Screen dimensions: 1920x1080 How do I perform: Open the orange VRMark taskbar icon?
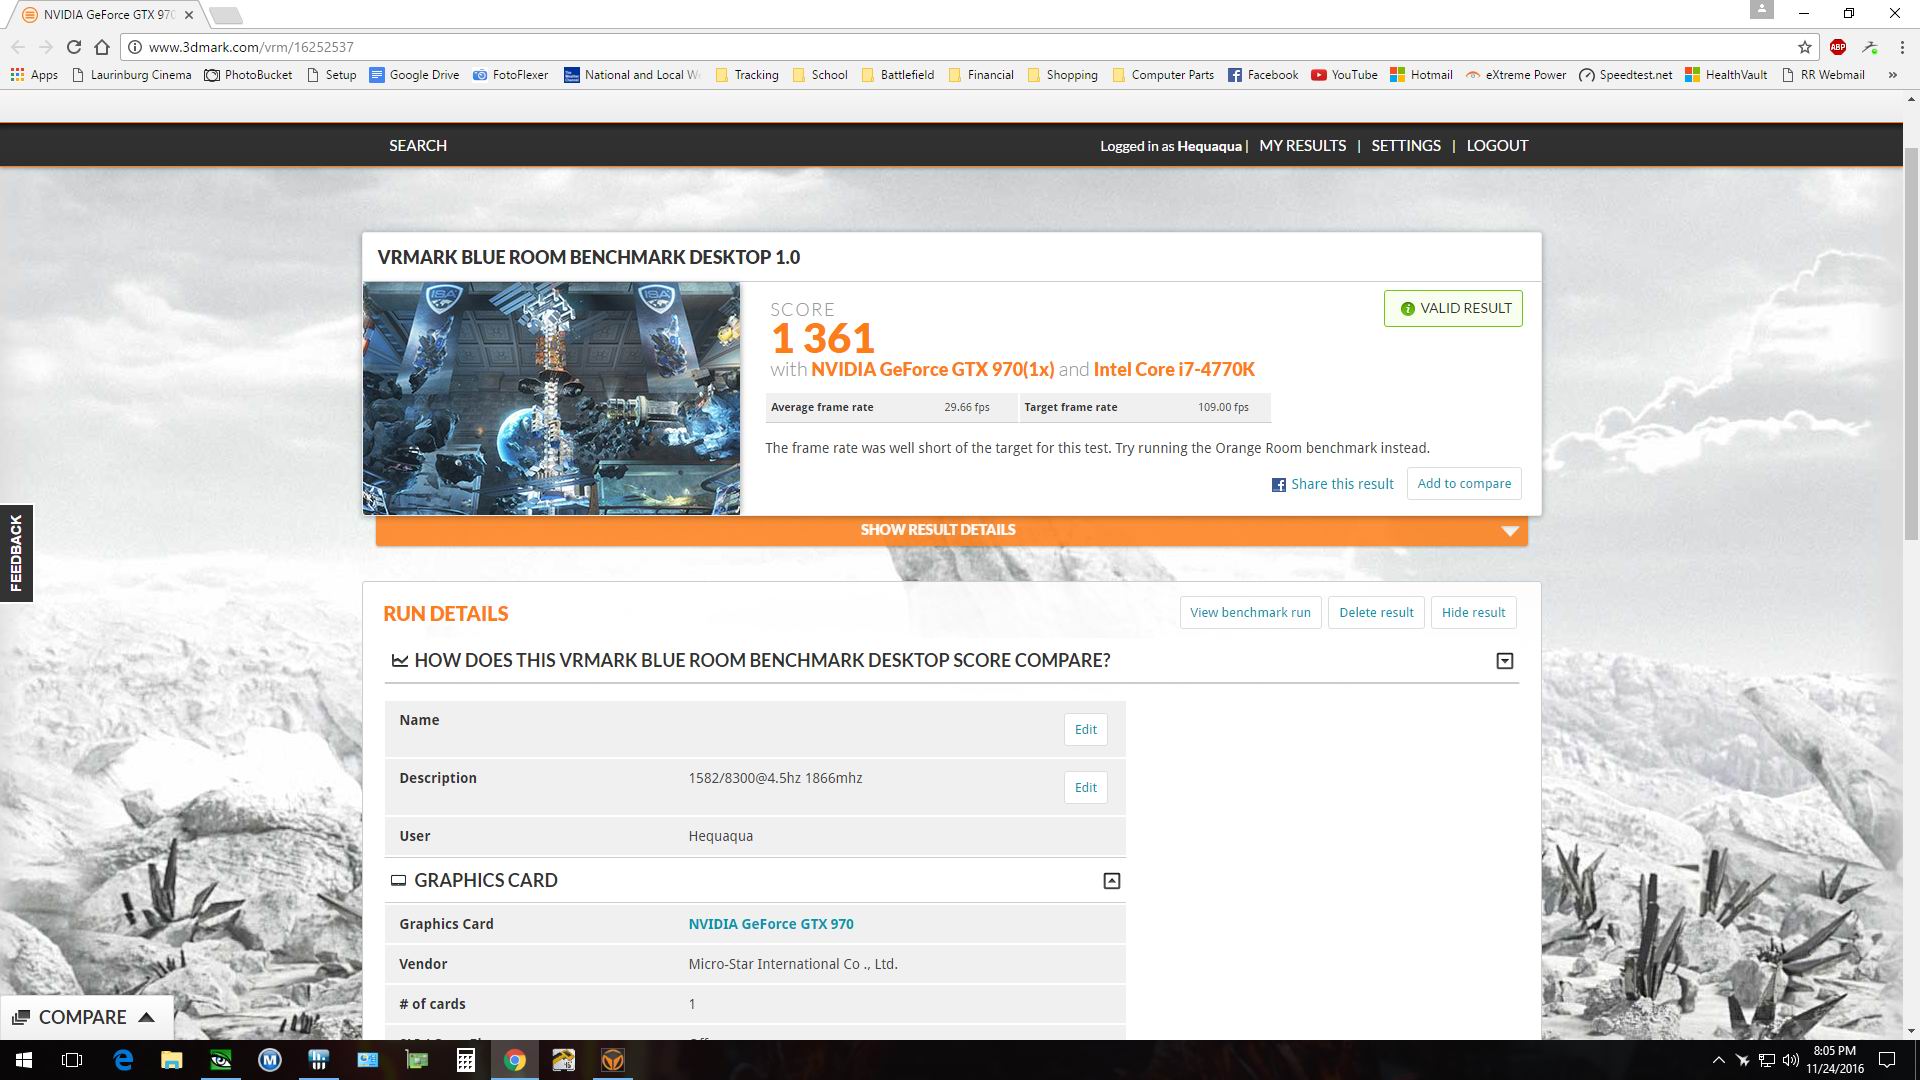[612, 1060]
